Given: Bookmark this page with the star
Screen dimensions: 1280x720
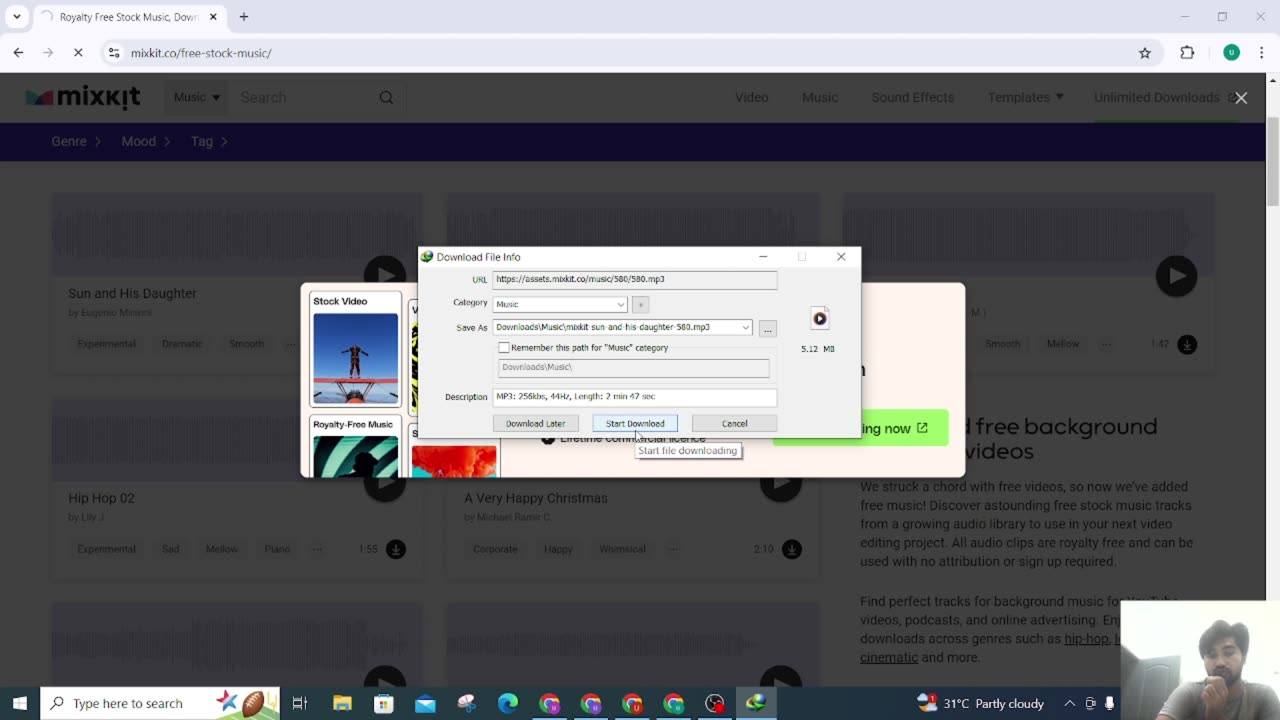Looking at the screenshot, I should coord(1145,52).
